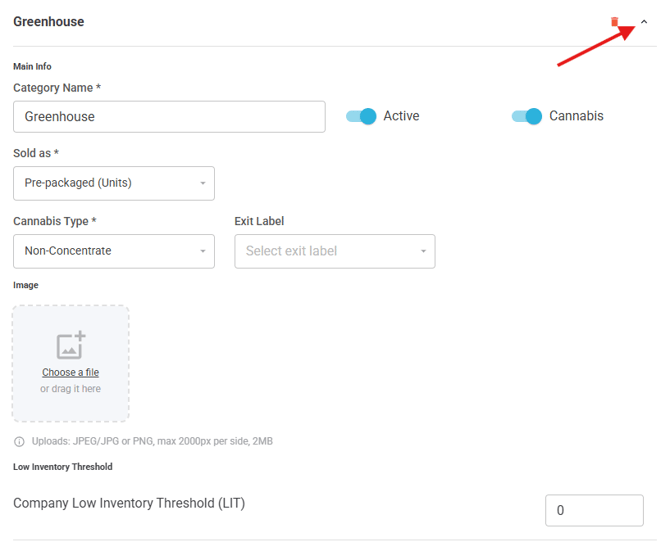Open the Select exit label dropdown
The width and height of the screenshot is (670, 542).
pyautogui.click(x=334, y=251)
